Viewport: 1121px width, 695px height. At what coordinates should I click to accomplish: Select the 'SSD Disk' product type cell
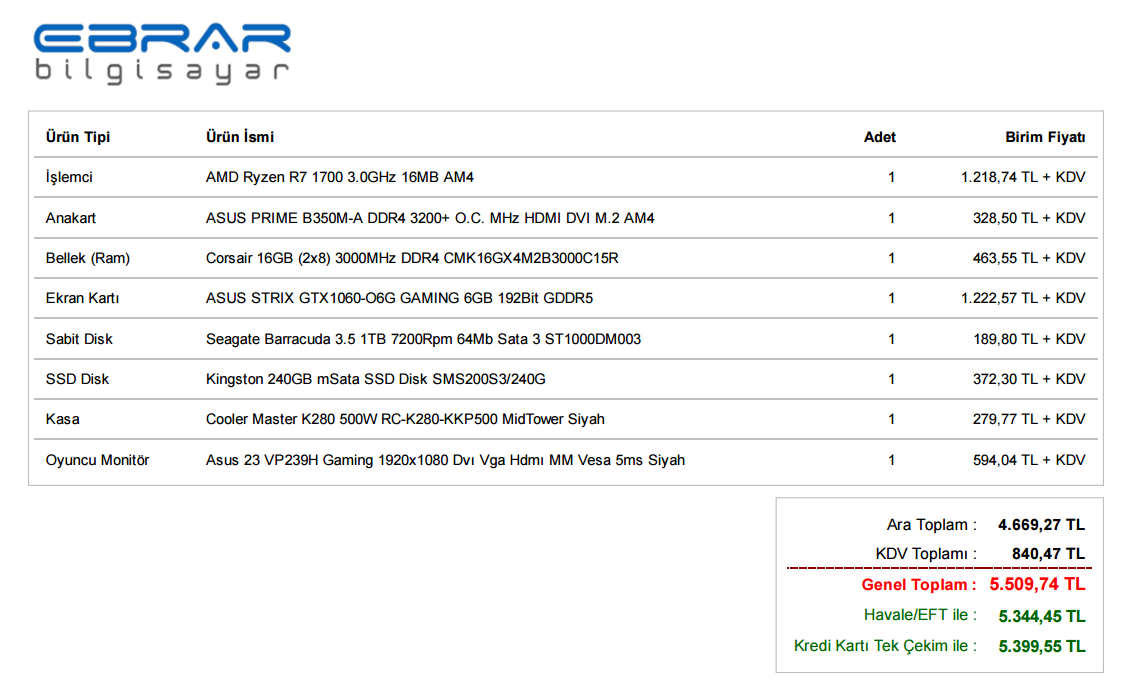pos(77,379)
